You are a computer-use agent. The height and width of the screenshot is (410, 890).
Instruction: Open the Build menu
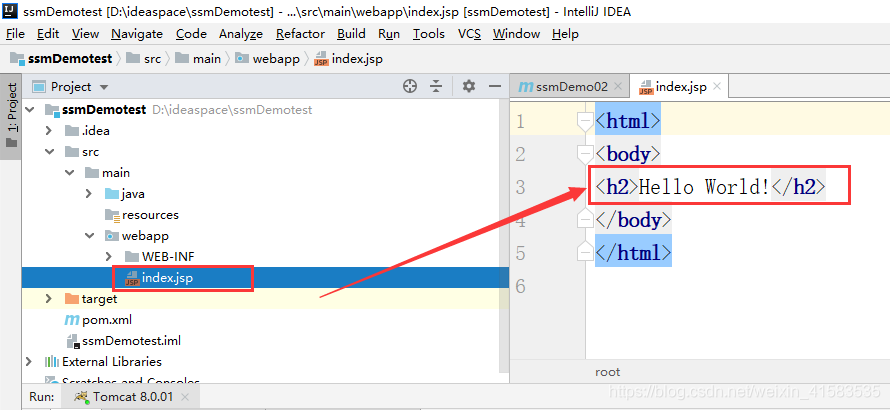click(351, 34)
